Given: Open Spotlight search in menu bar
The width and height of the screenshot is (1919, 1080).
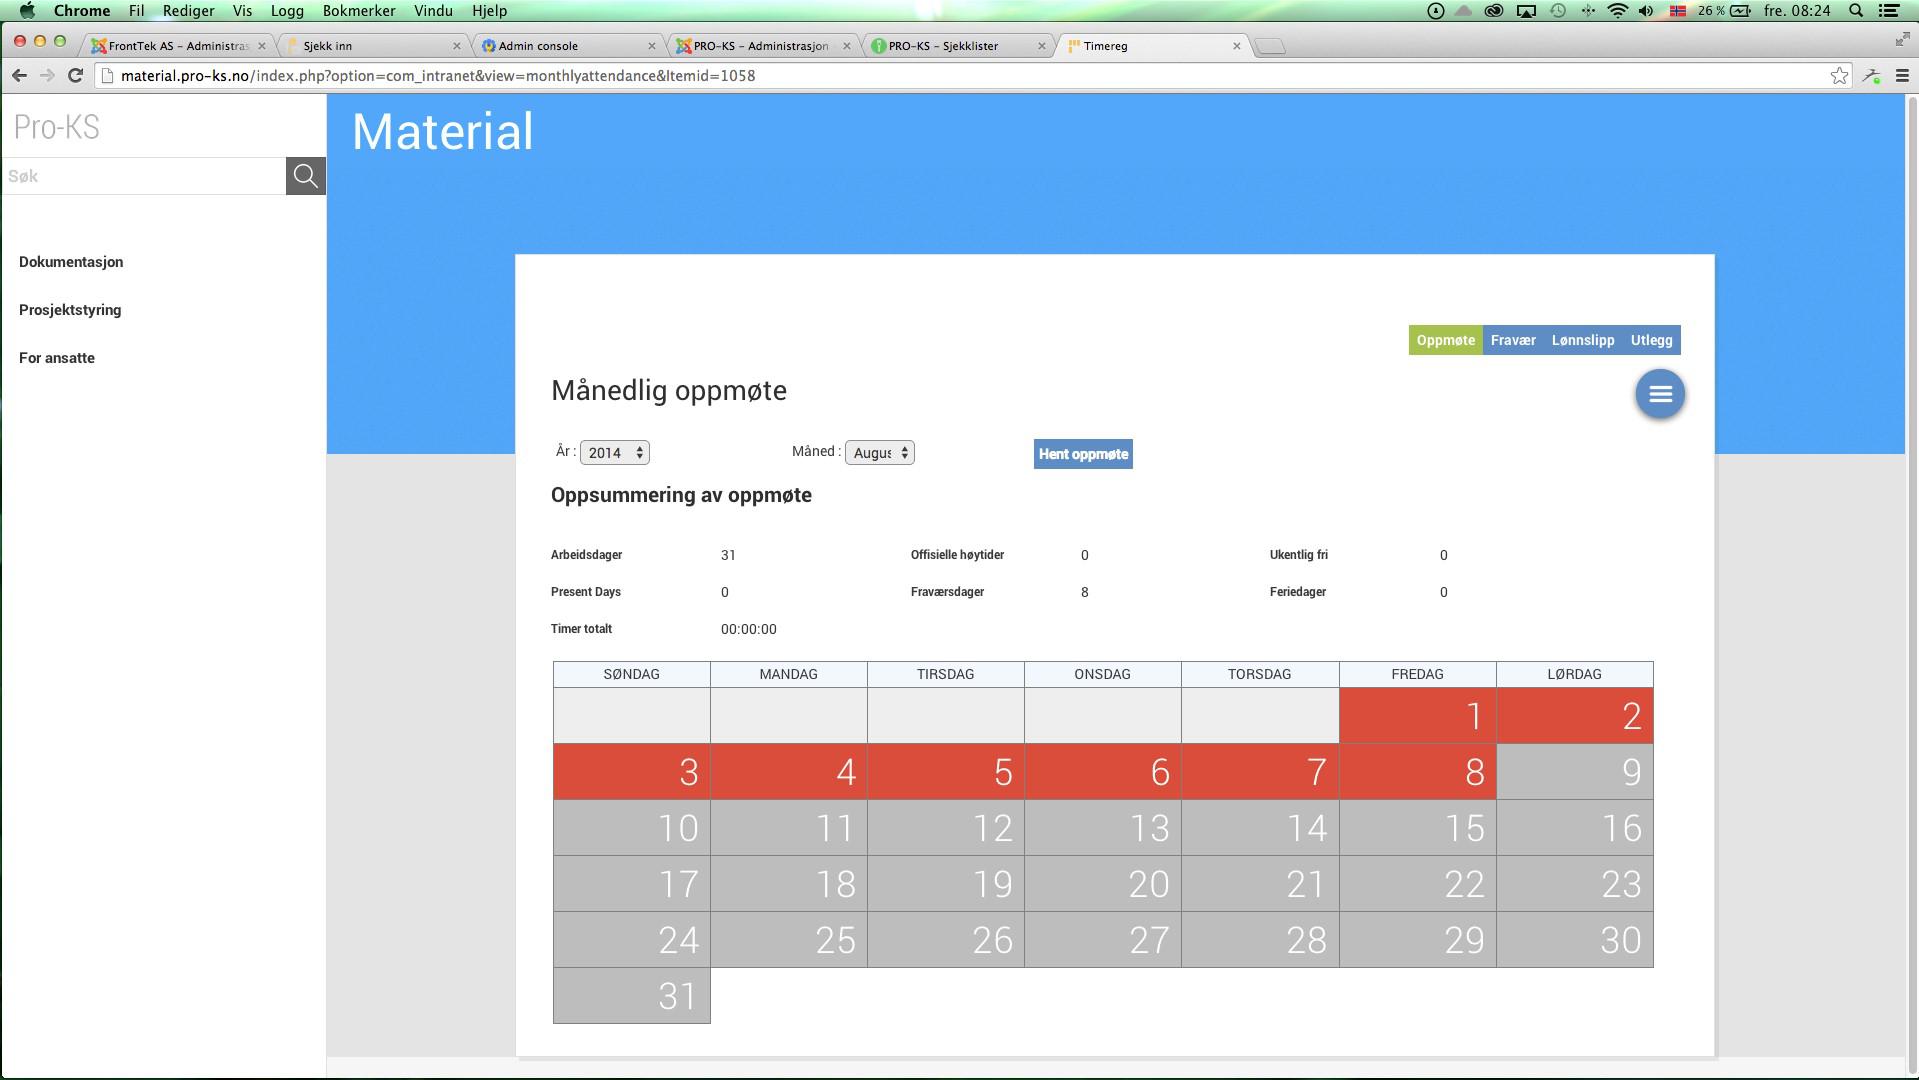Looking at the screenshot, I should click(x=1856, y=11).
